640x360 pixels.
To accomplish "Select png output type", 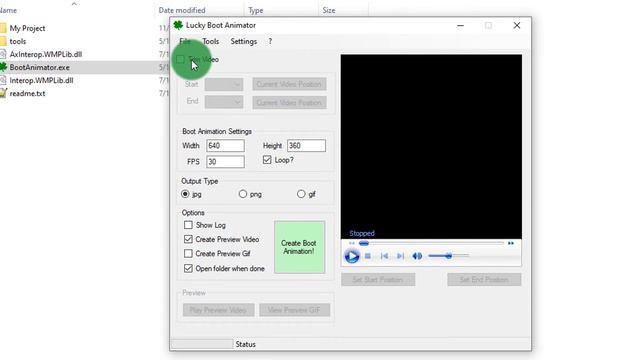I will (243, 194).
